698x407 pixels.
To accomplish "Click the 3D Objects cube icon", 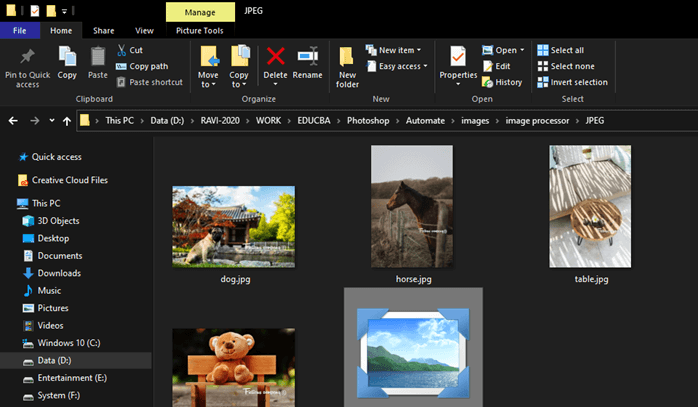I will click(x=28, y=221).
